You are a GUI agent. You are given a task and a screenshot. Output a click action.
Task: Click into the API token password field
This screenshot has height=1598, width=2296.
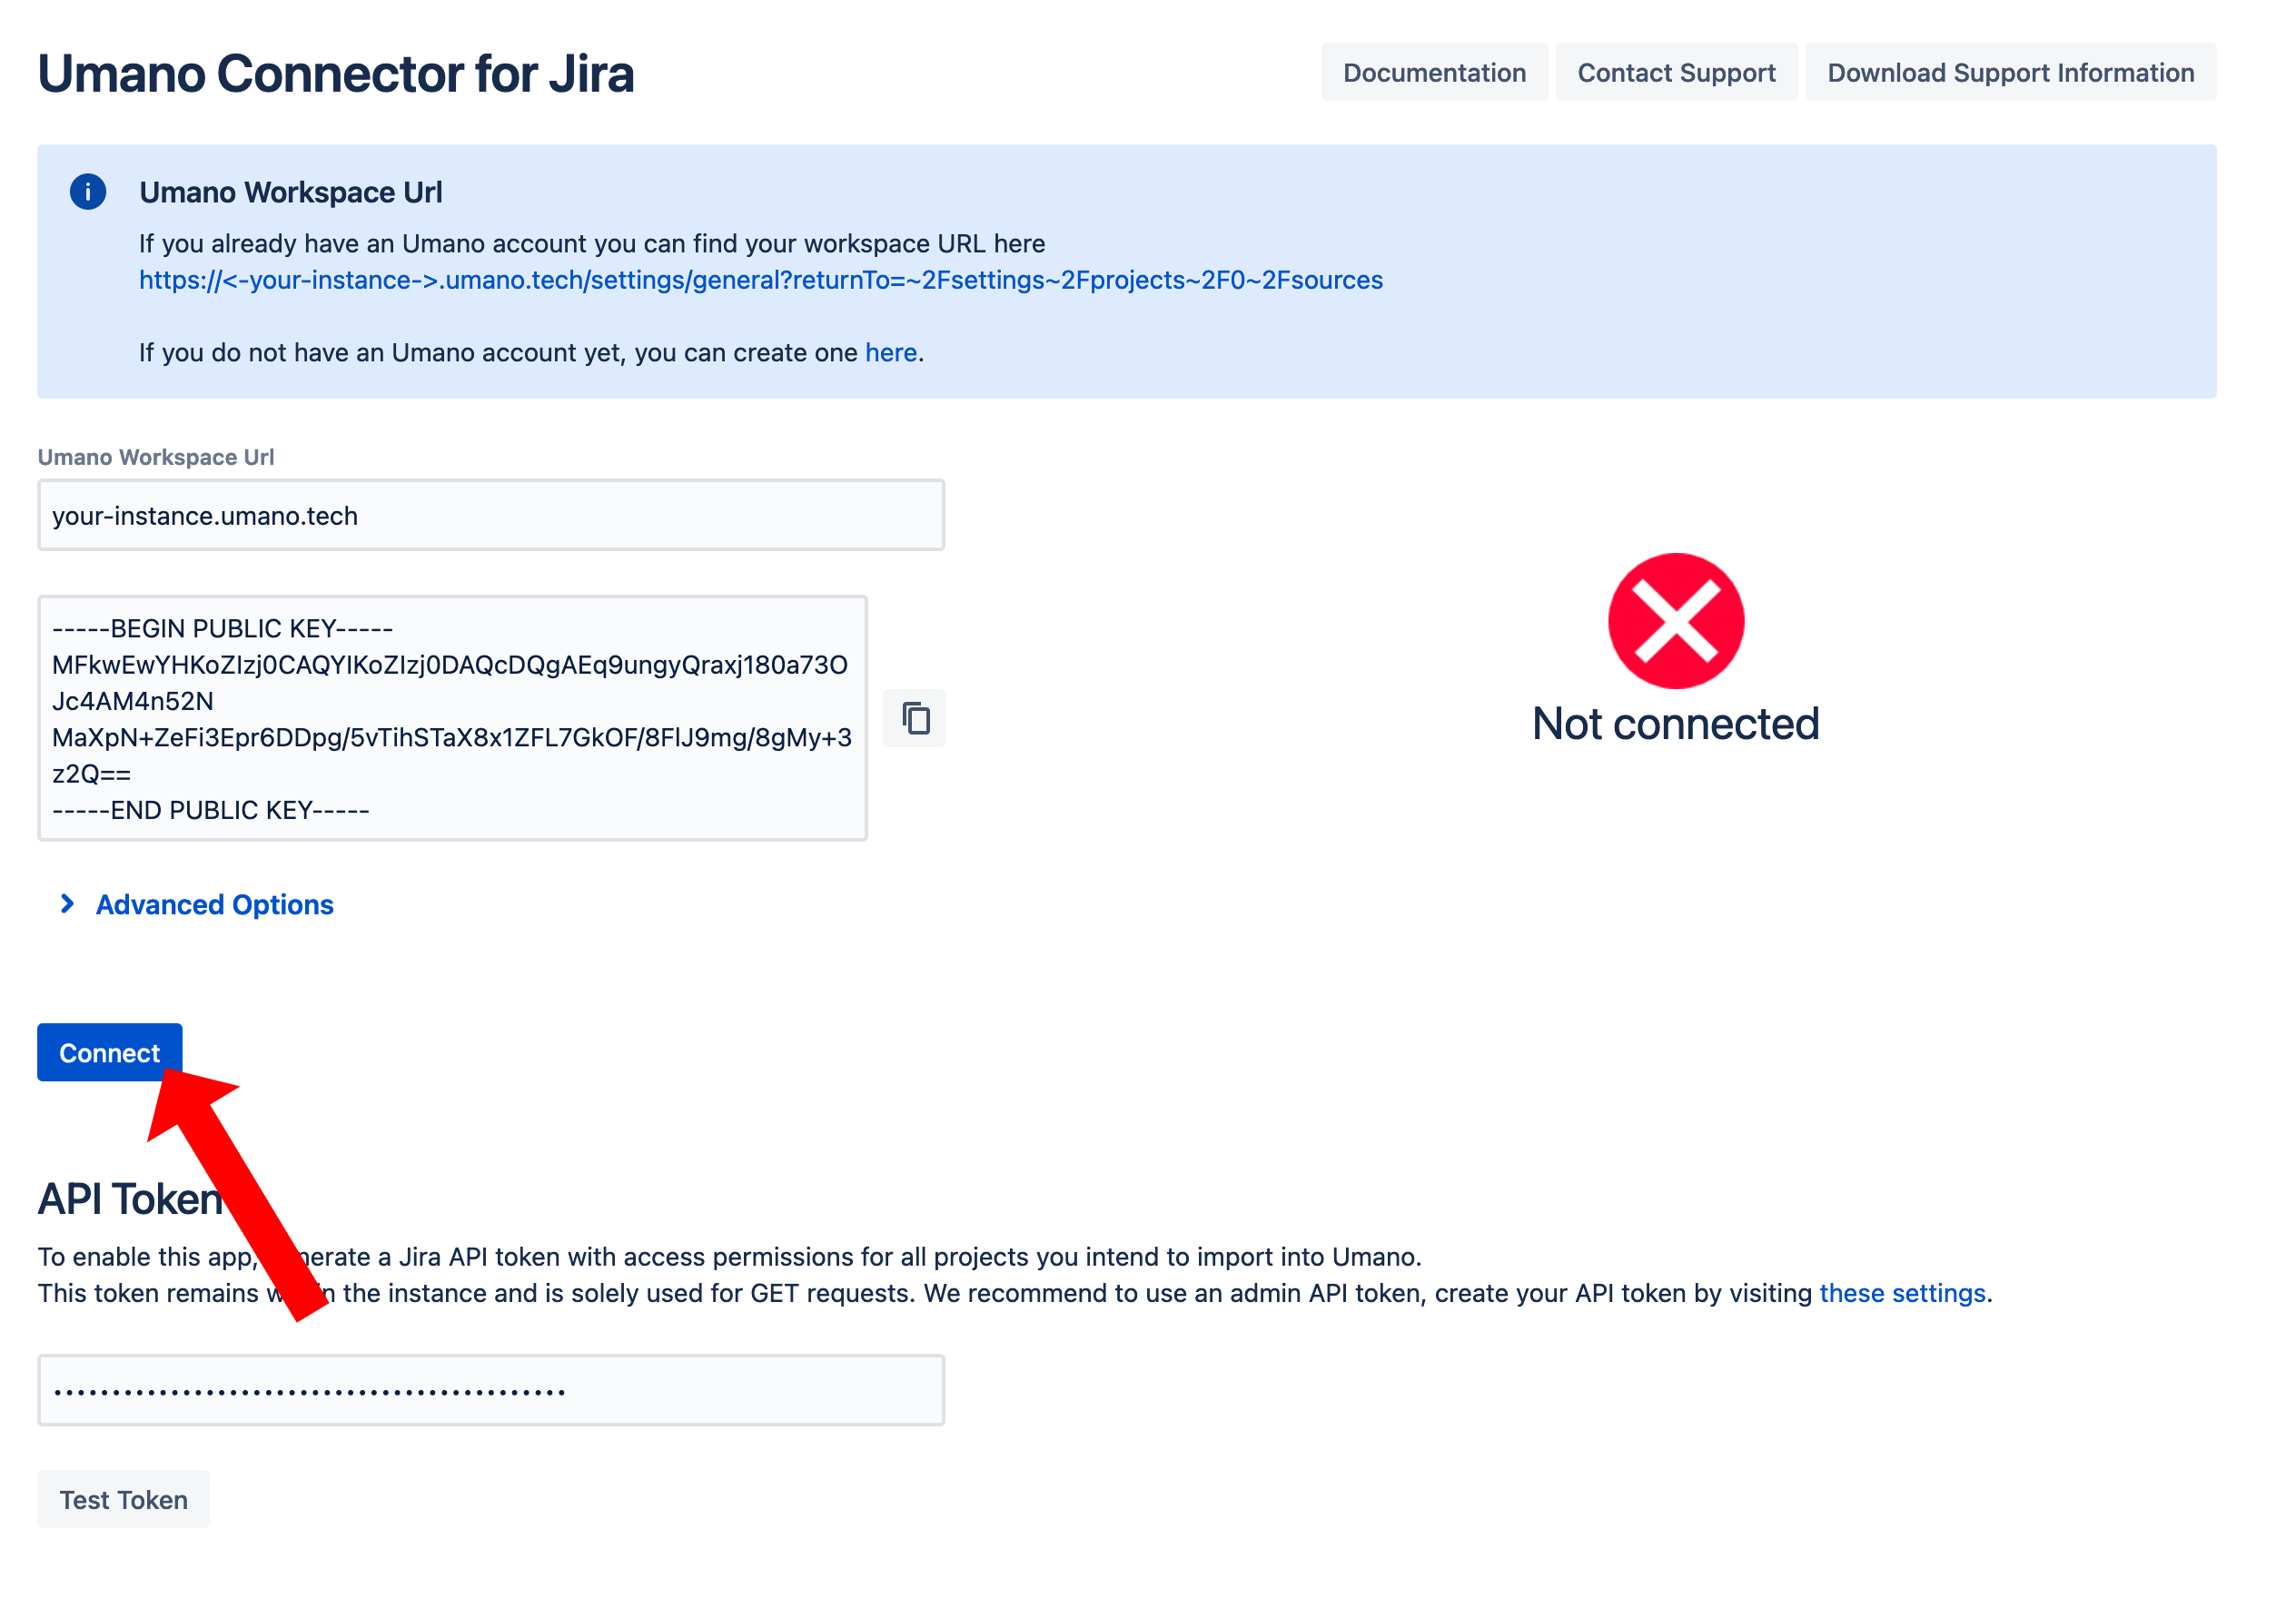coord(490,1390)
